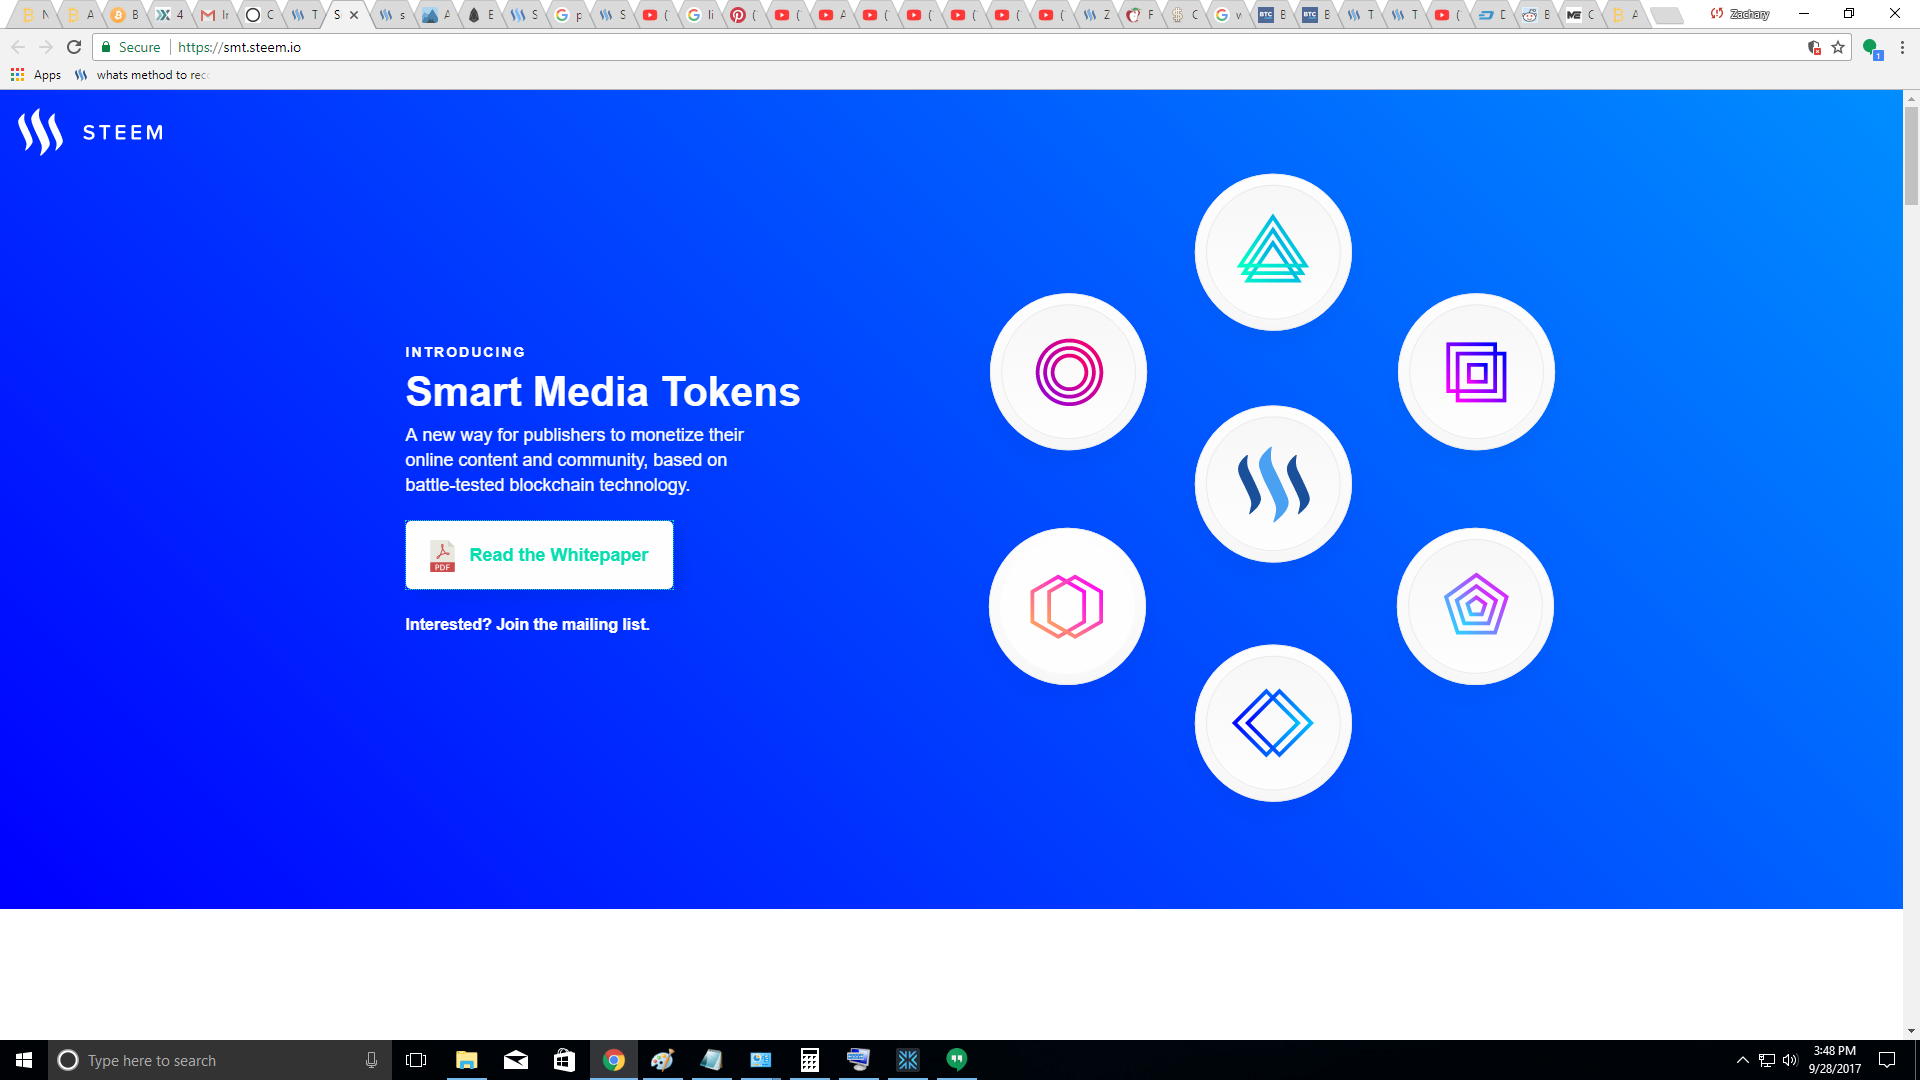Open the green Hangouts icon in taskbar

[957, 1060]
